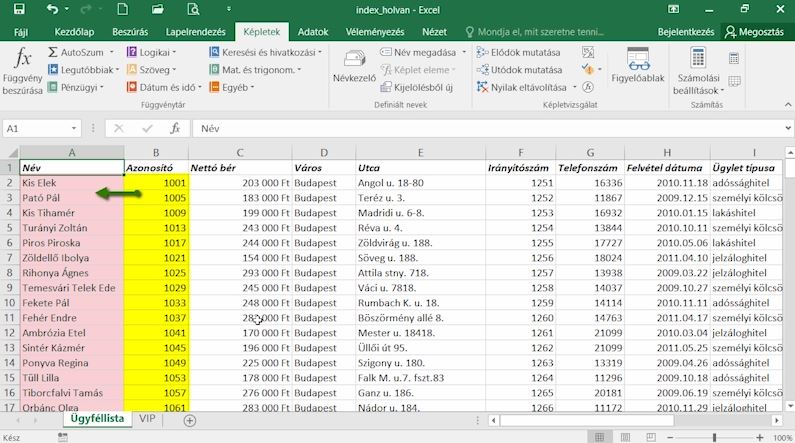Viewport: 795px width, 443px height.
Task: Expand Név megadása dropdown arrow
Action: 463,52
